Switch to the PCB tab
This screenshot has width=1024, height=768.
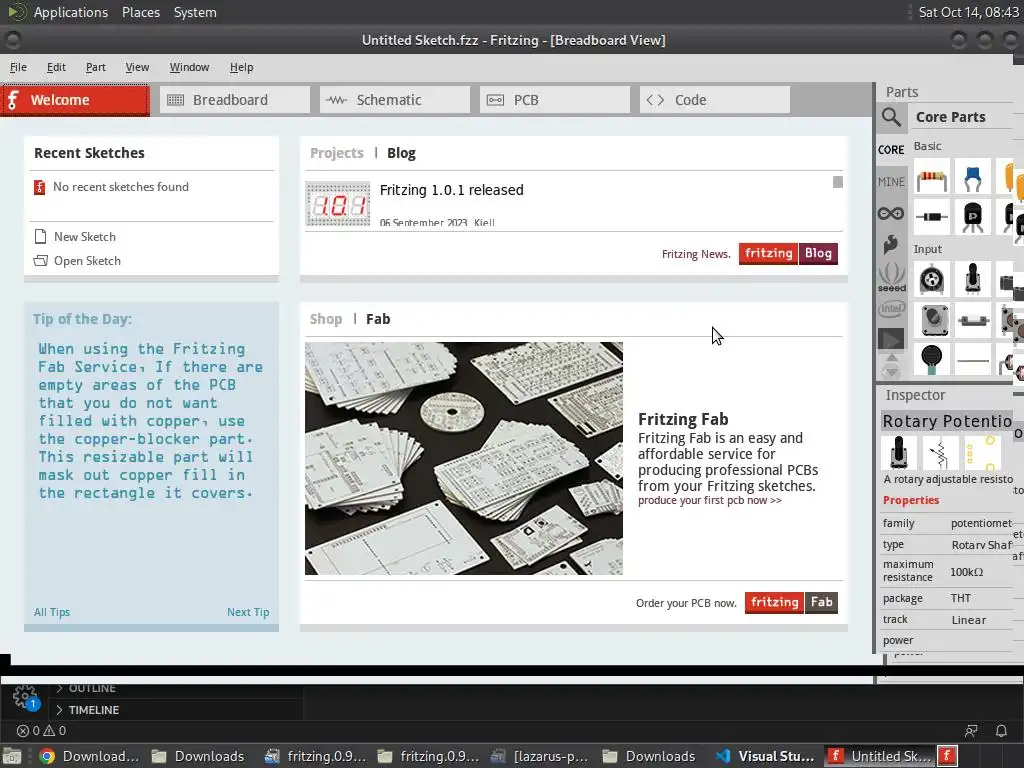[554, 100]
